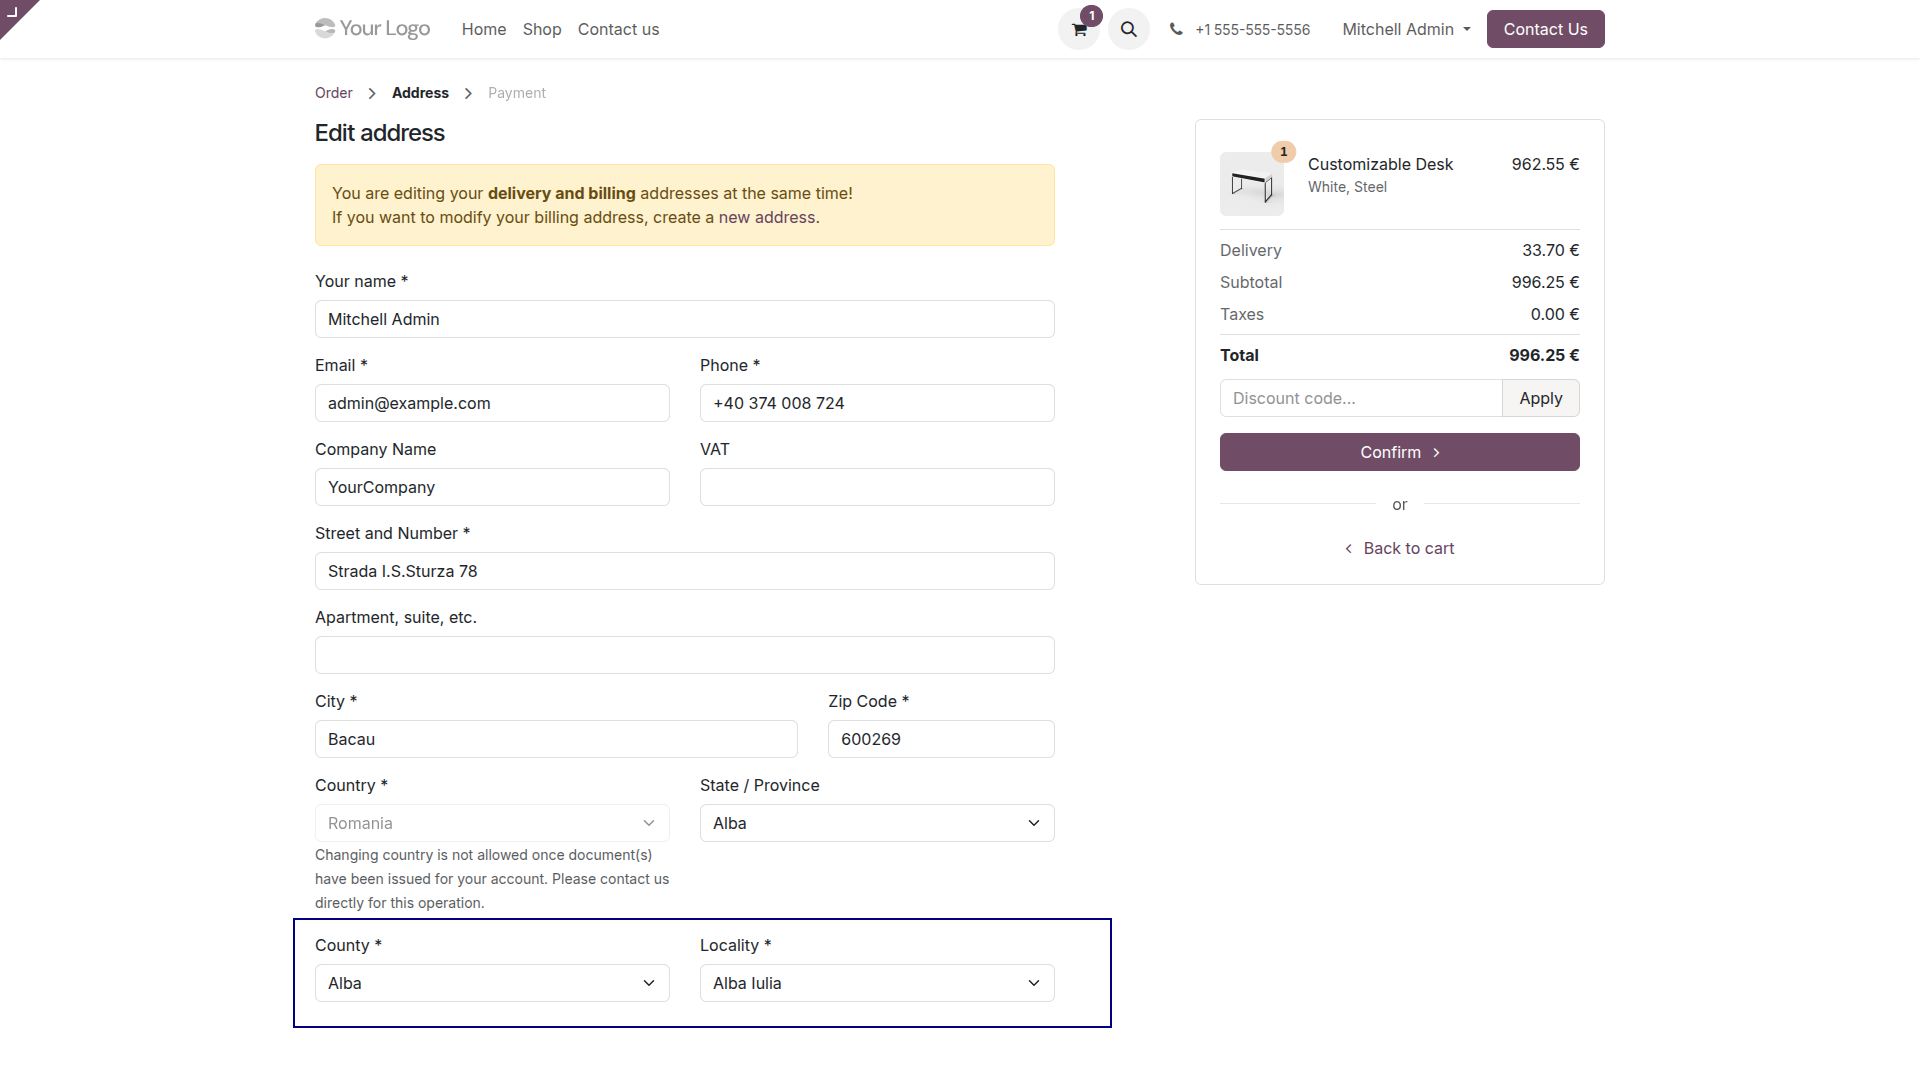Viewport: 1920px width, 1080px height.
Task: Click the Confirm button
Action: pos(1400,452)
